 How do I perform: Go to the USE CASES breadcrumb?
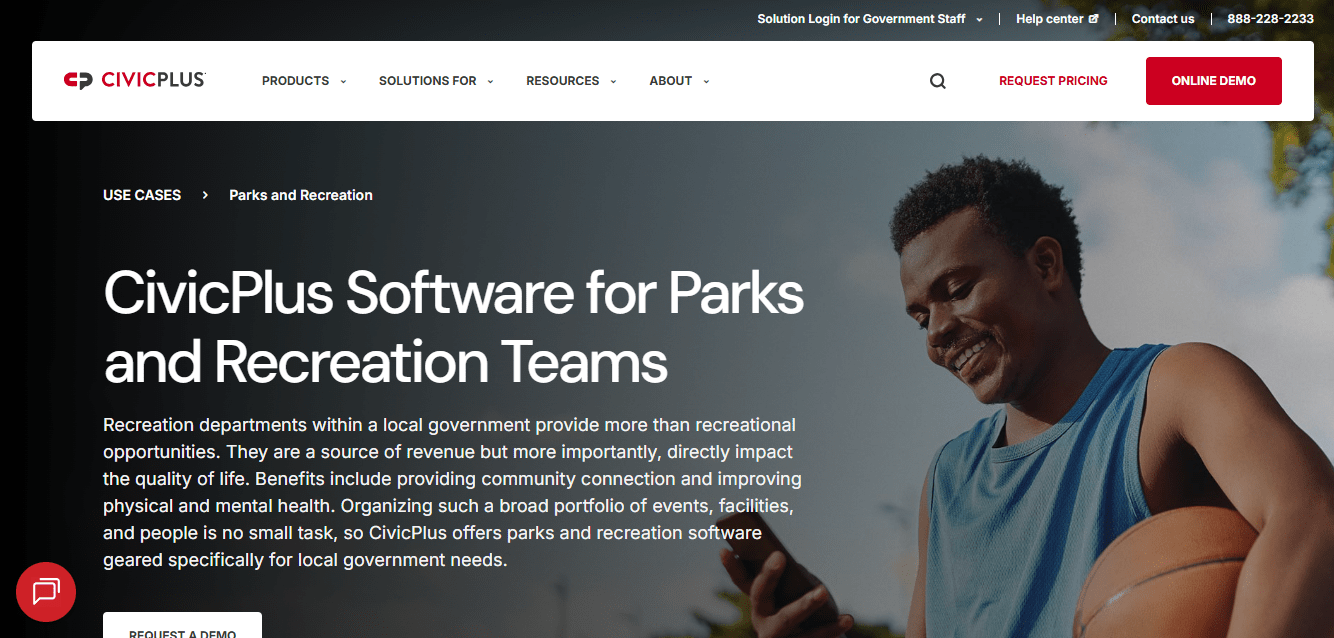pos(142,195)
